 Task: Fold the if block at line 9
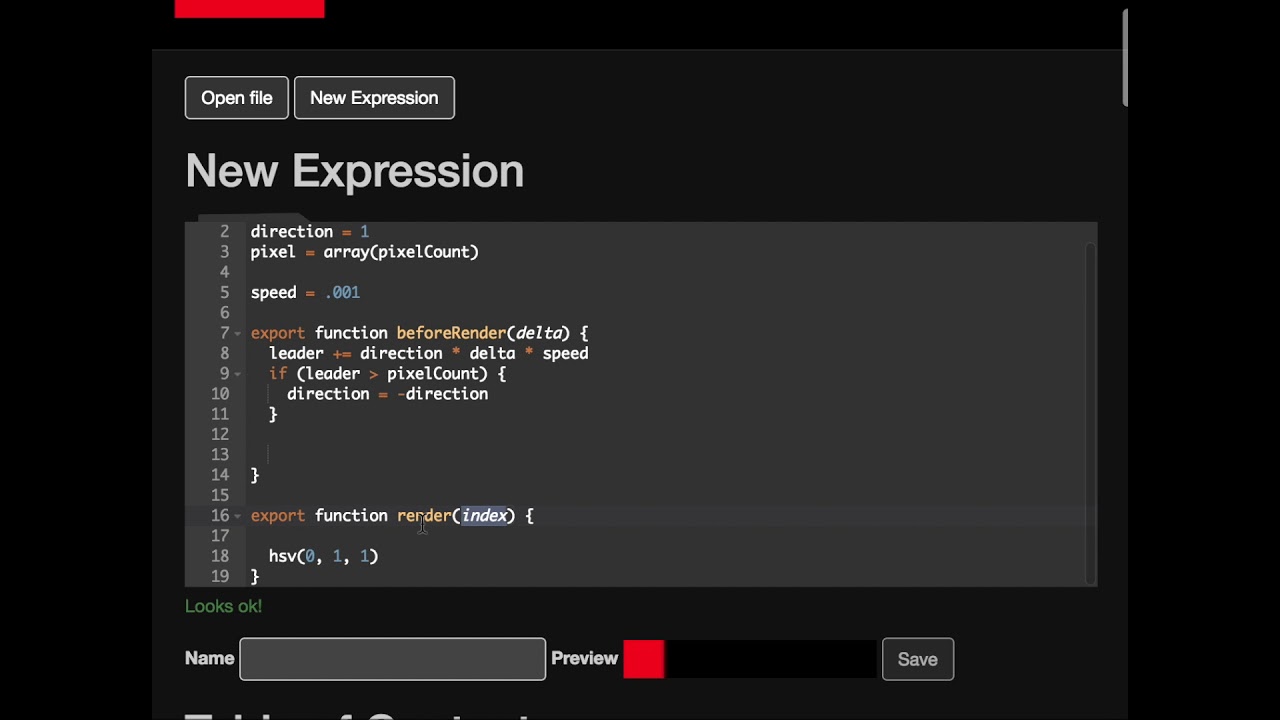click(238, 374)
